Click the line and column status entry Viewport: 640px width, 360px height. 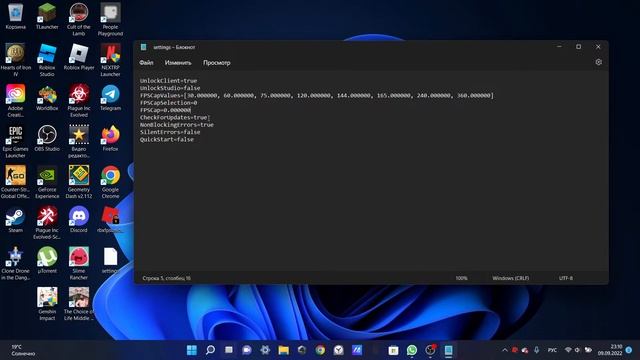coord(167,278)
